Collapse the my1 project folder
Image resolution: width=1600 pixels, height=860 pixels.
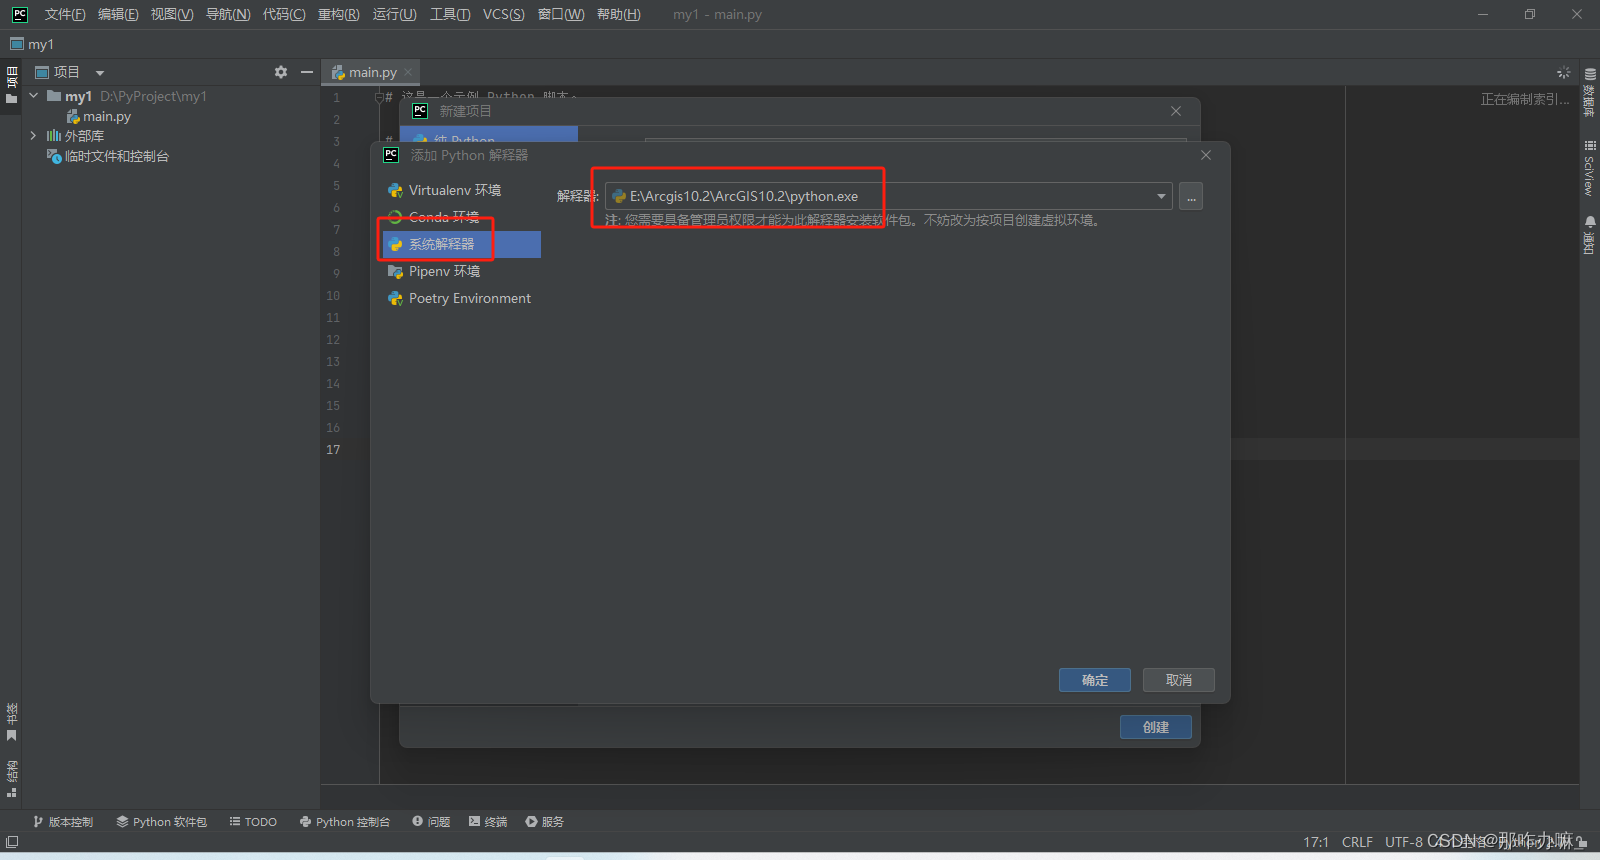click(x=34, y=96)
